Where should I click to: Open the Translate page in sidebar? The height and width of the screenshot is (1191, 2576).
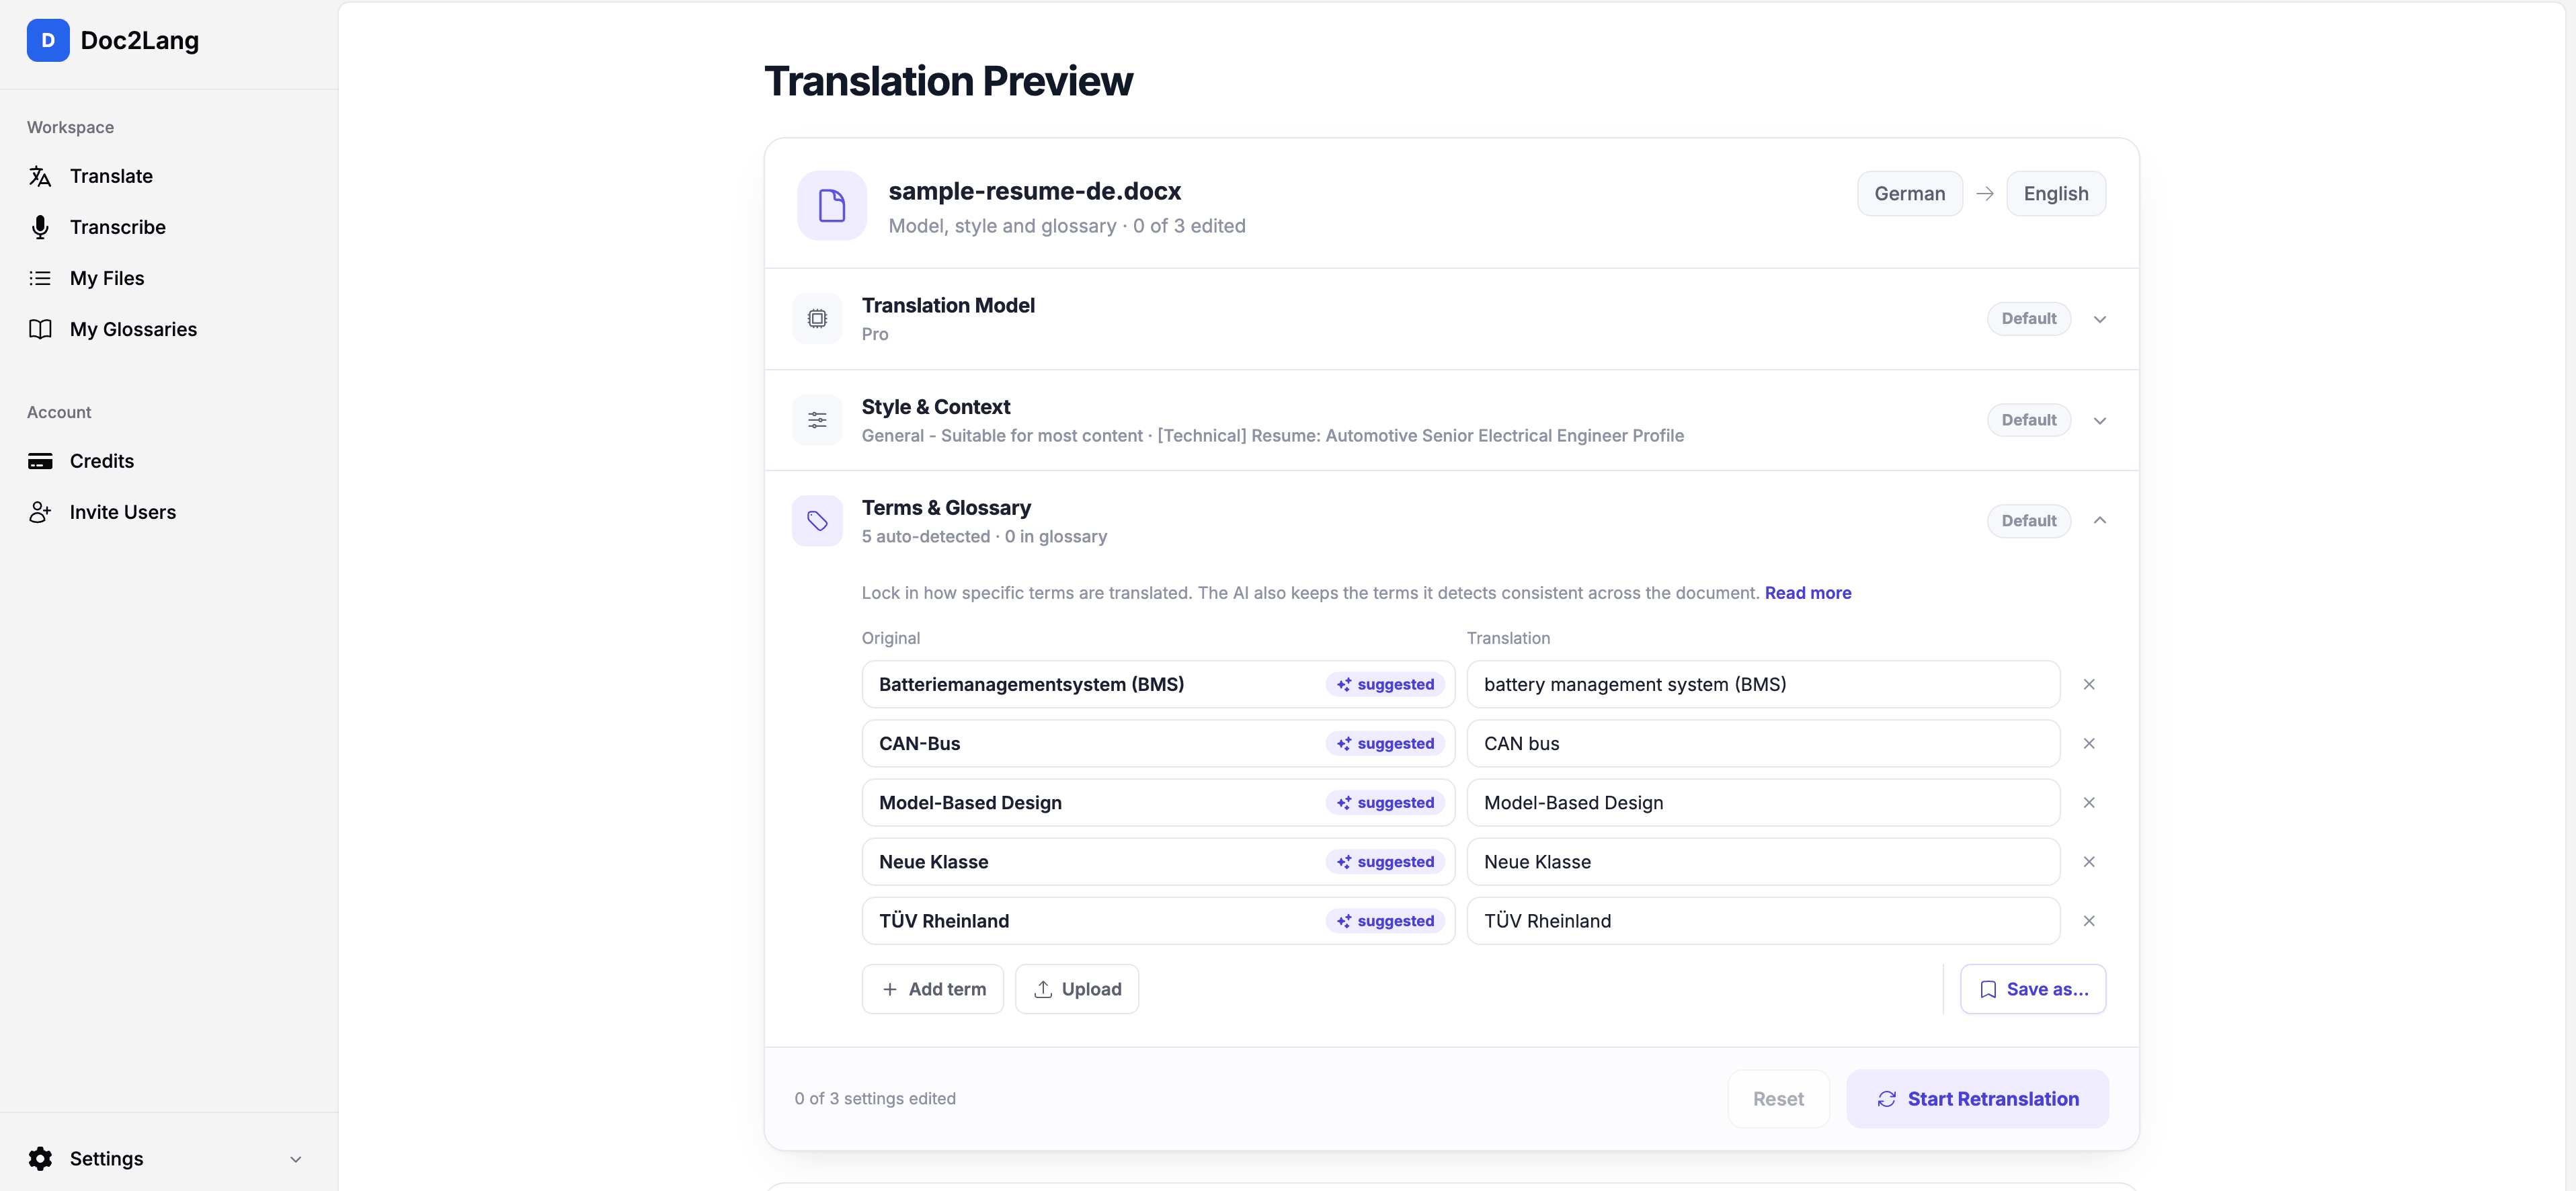pyautogui.click(x=111, y=176)
